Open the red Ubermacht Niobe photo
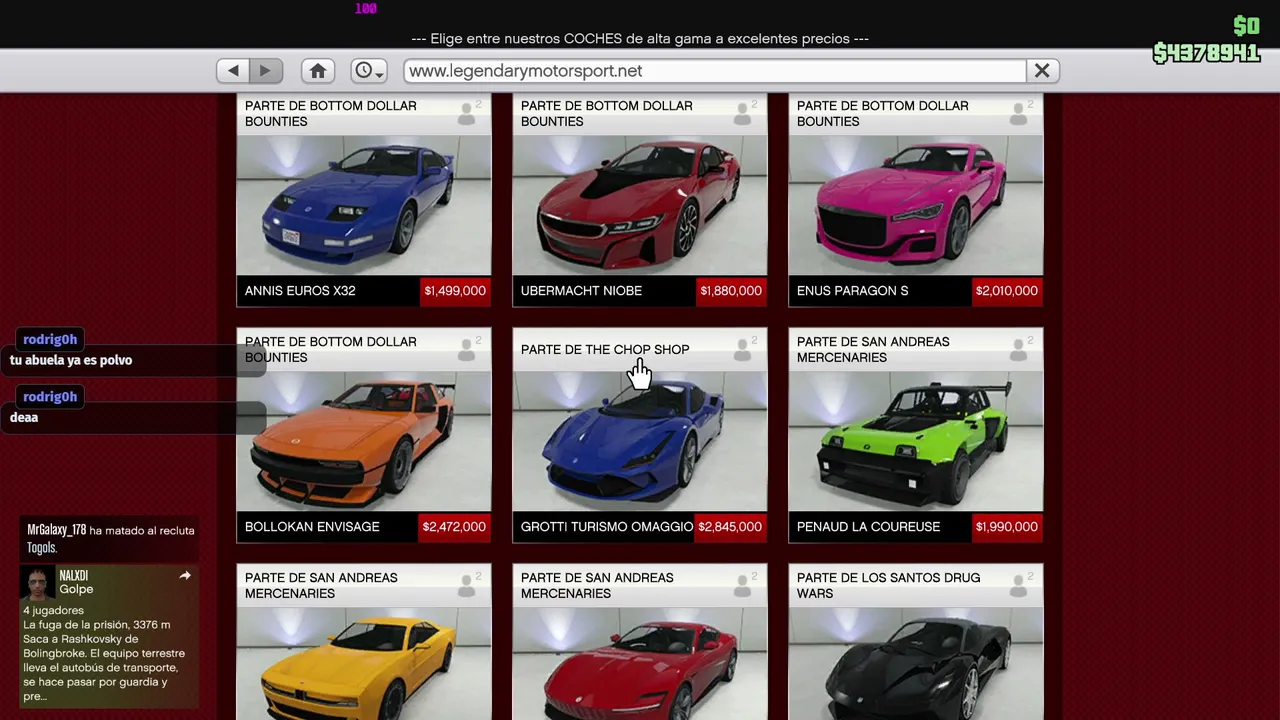This screenshot has height=720, width=1280. coord(640,205)
